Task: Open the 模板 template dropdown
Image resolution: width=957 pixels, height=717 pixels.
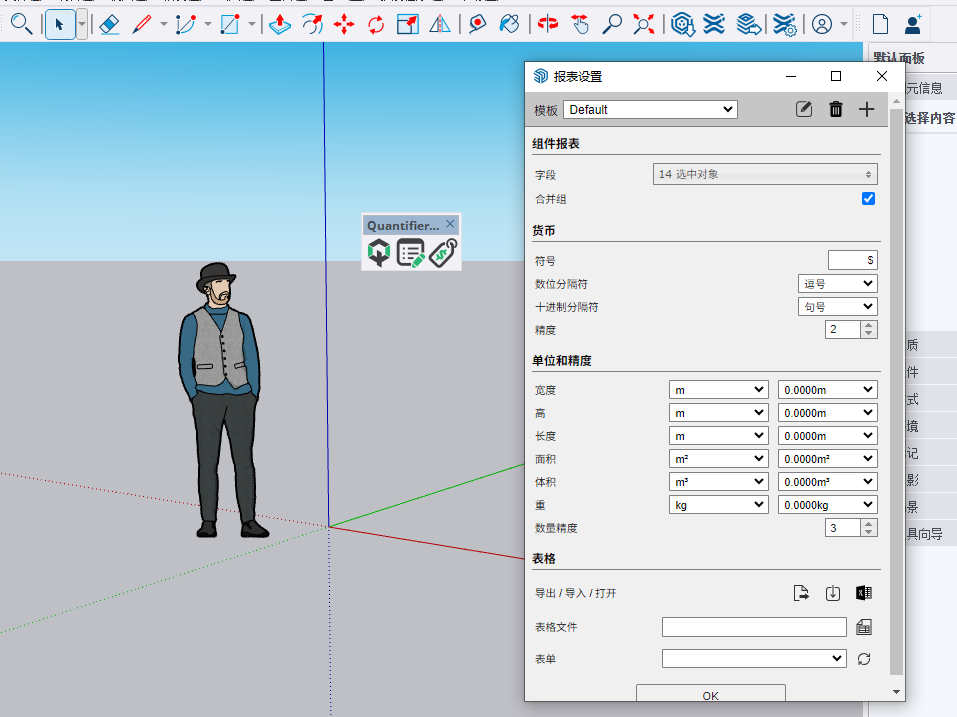Action: [650, 109]
